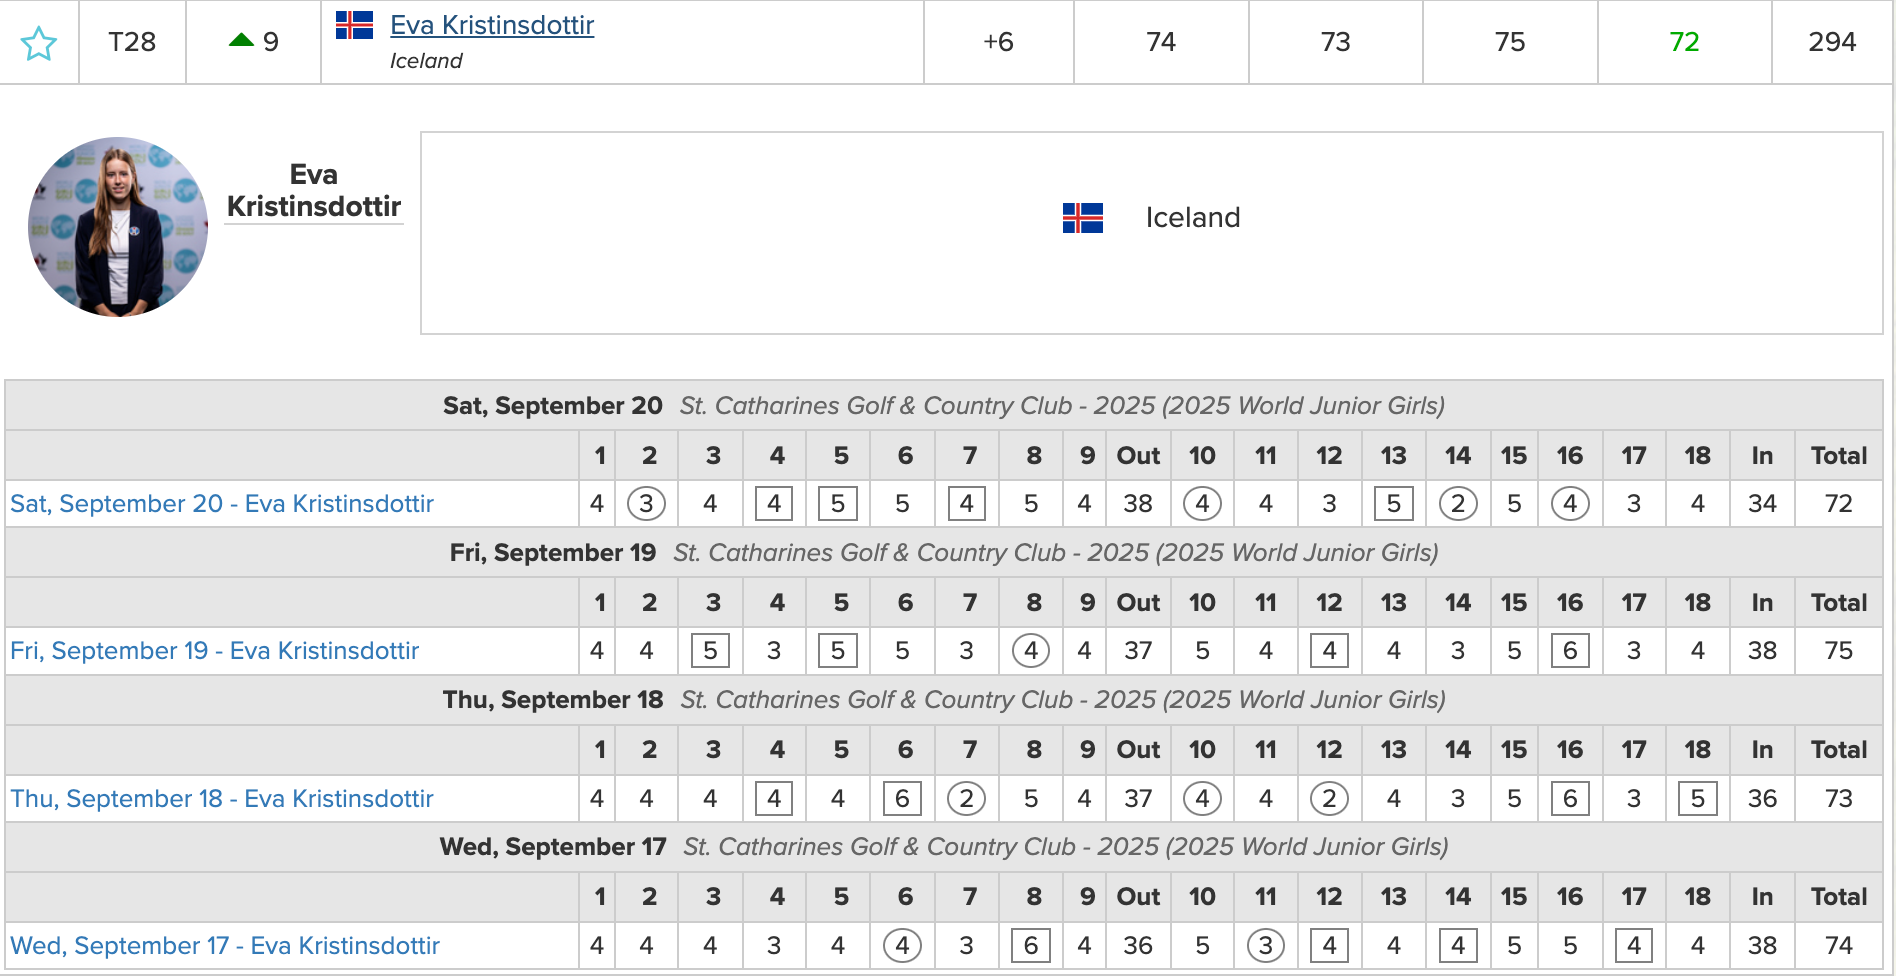Click the Iceland flag in the country box

click(x=1082, y=218)
